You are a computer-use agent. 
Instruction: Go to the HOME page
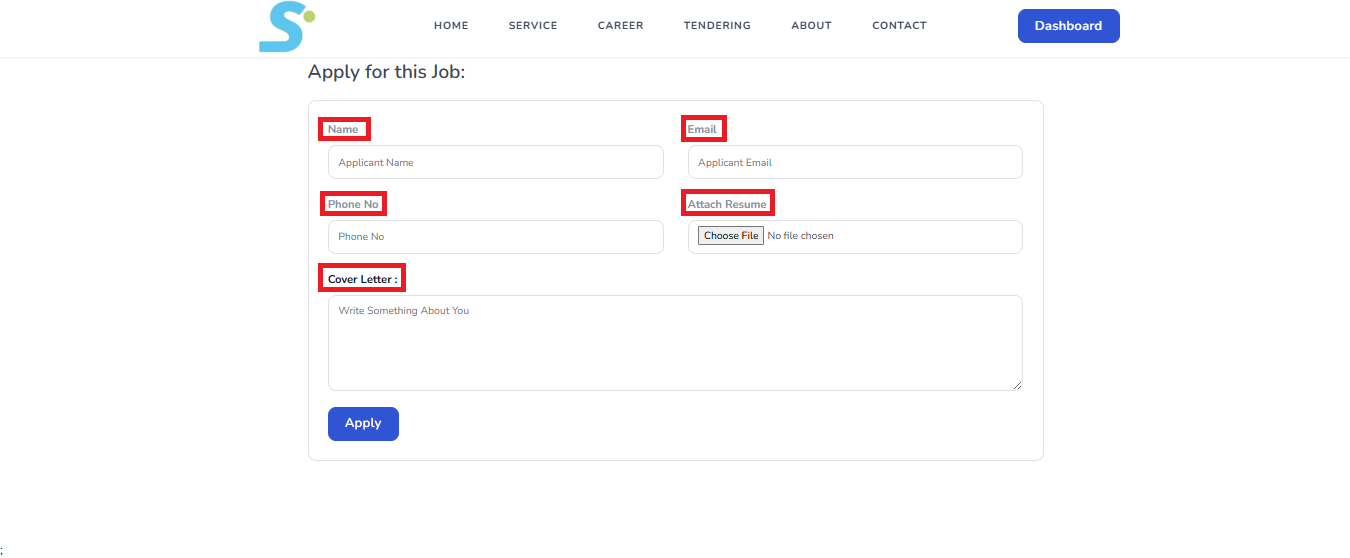click(x=451, y=26)
